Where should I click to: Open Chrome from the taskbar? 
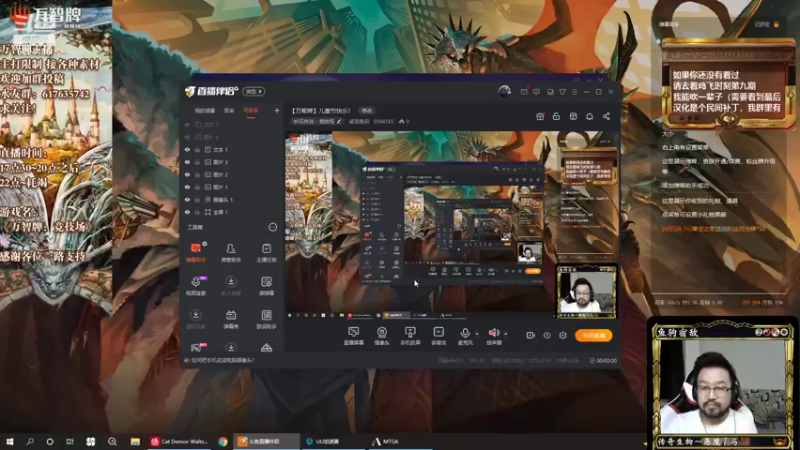[x=223, y=441]
